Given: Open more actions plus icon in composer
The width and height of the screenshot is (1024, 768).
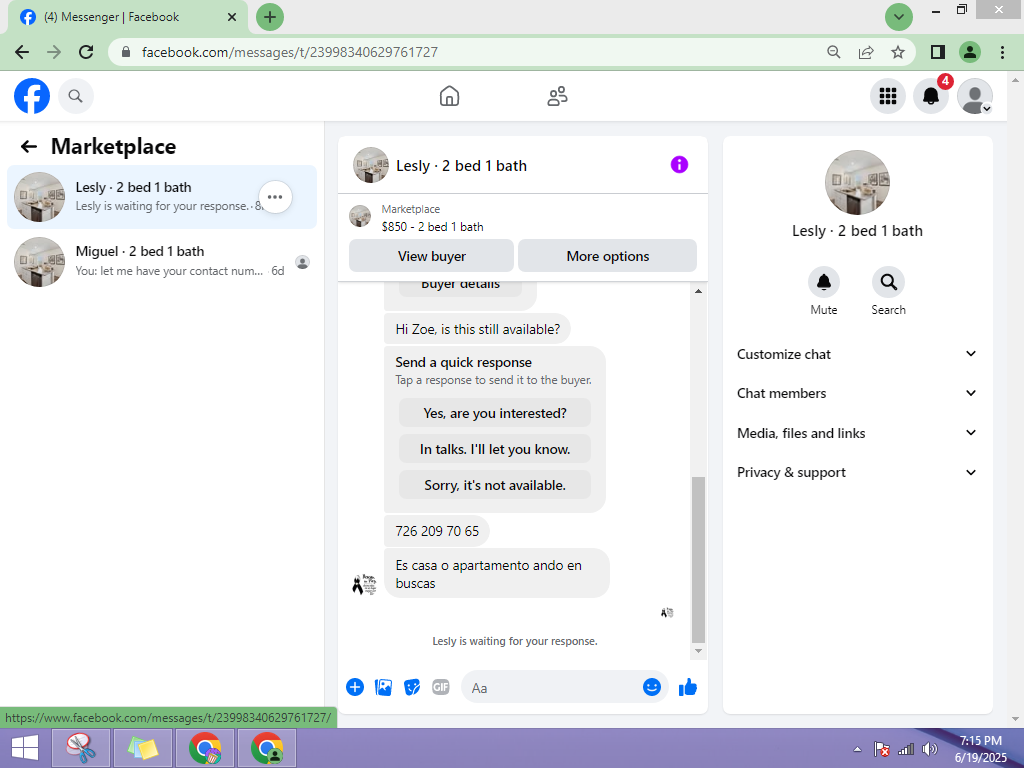Looking at the screenshot, I should tap(355, 687).
